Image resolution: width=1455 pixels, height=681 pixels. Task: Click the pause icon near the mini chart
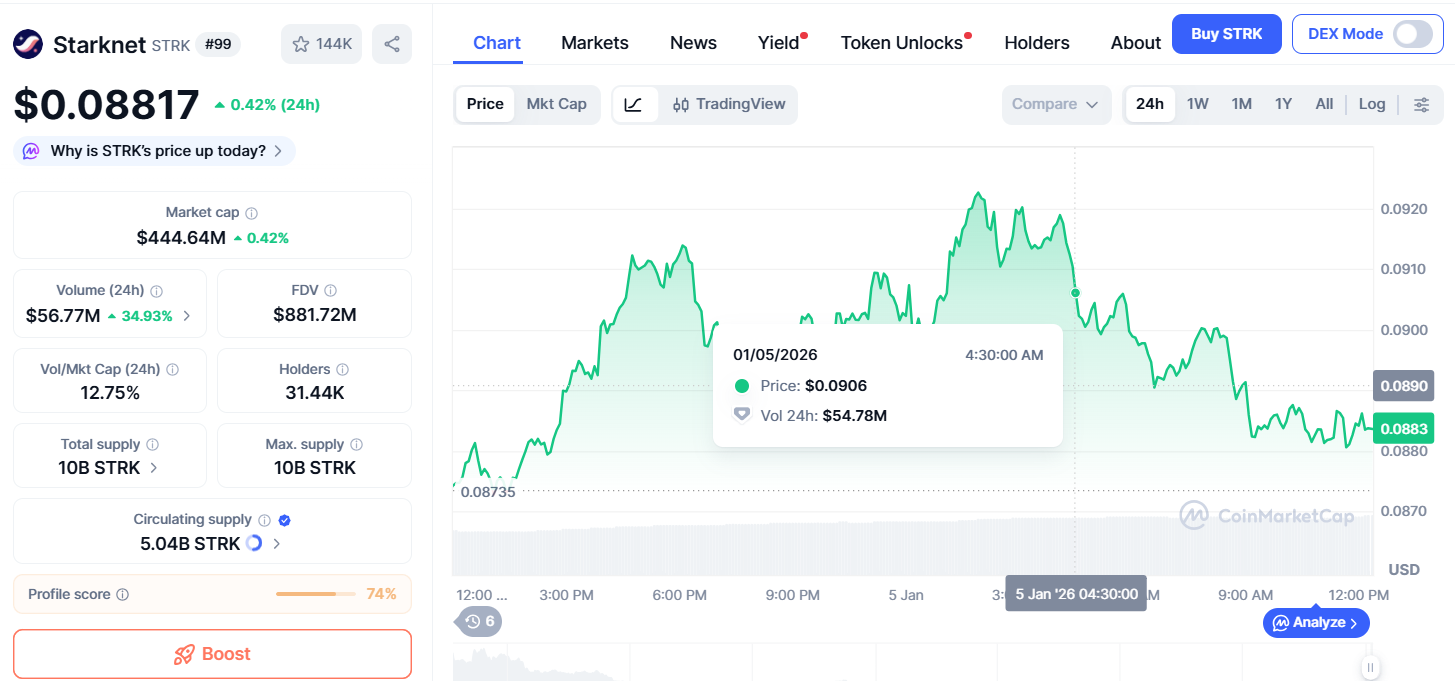click(x=1370, y=667)
